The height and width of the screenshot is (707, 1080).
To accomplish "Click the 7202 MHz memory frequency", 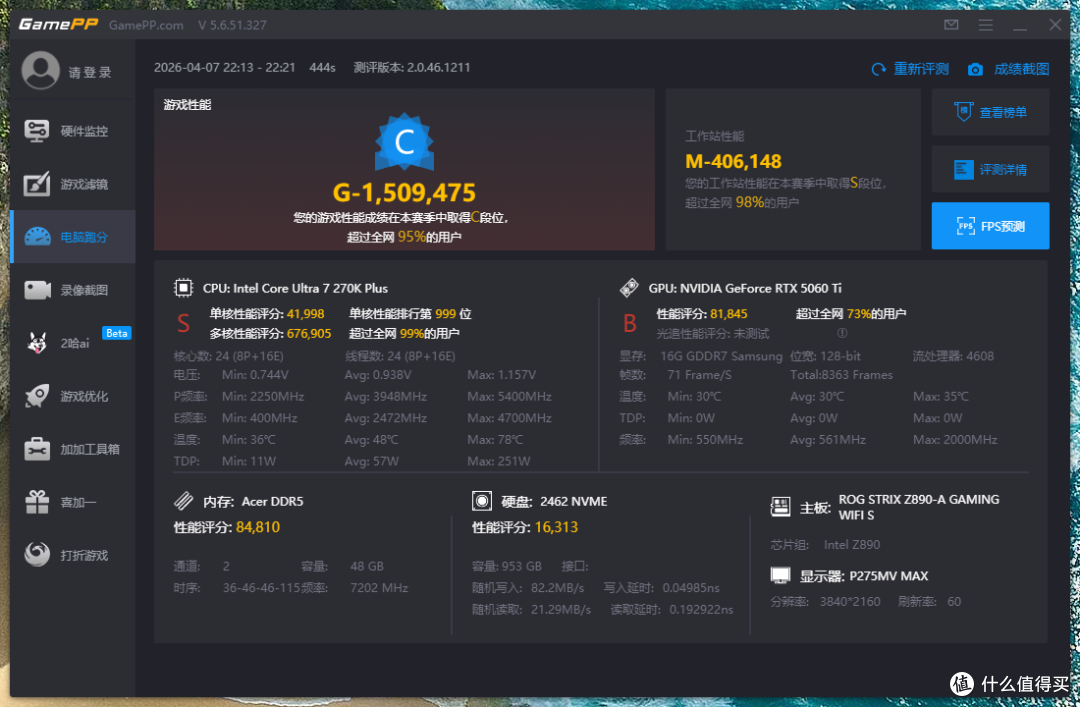I will click(x=379, y=588).
